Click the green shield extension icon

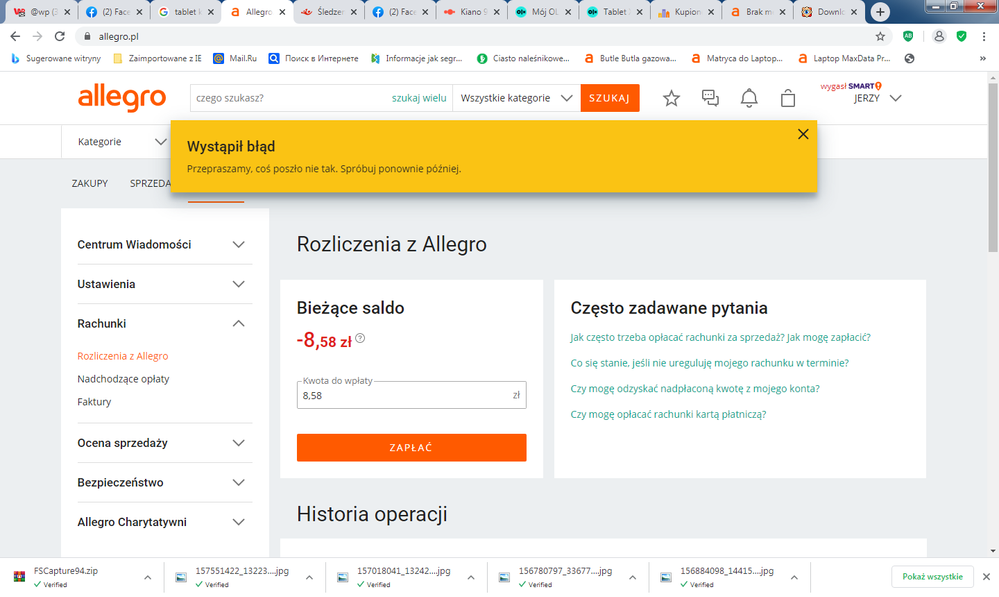[961, 36]
